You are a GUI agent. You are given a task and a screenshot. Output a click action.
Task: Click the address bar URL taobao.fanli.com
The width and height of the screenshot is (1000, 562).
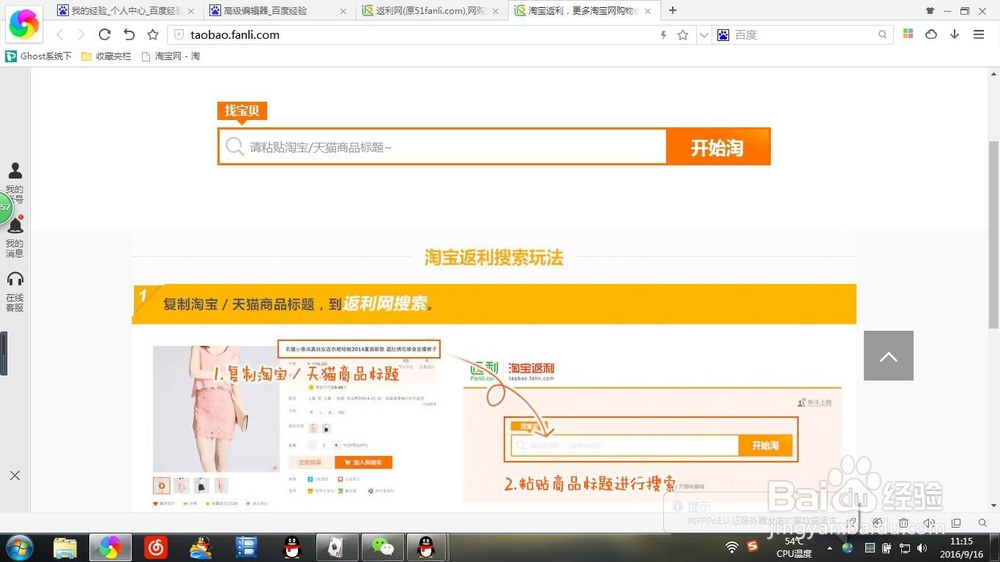point(235,35)
